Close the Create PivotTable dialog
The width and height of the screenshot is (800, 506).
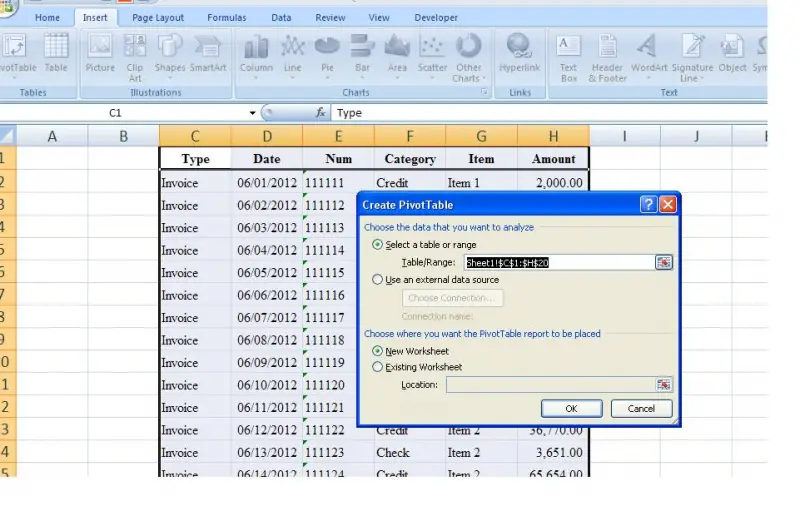pos(668,205)
